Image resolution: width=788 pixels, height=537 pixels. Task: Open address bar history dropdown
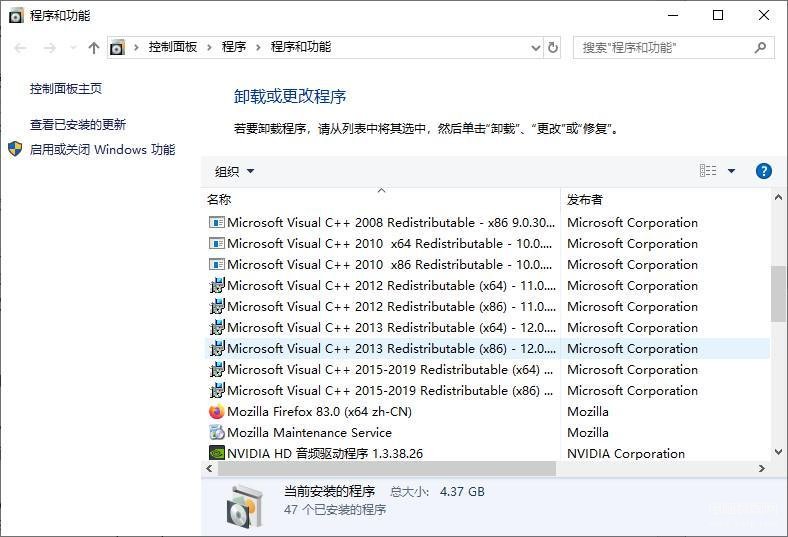click(x=536, y=48)
